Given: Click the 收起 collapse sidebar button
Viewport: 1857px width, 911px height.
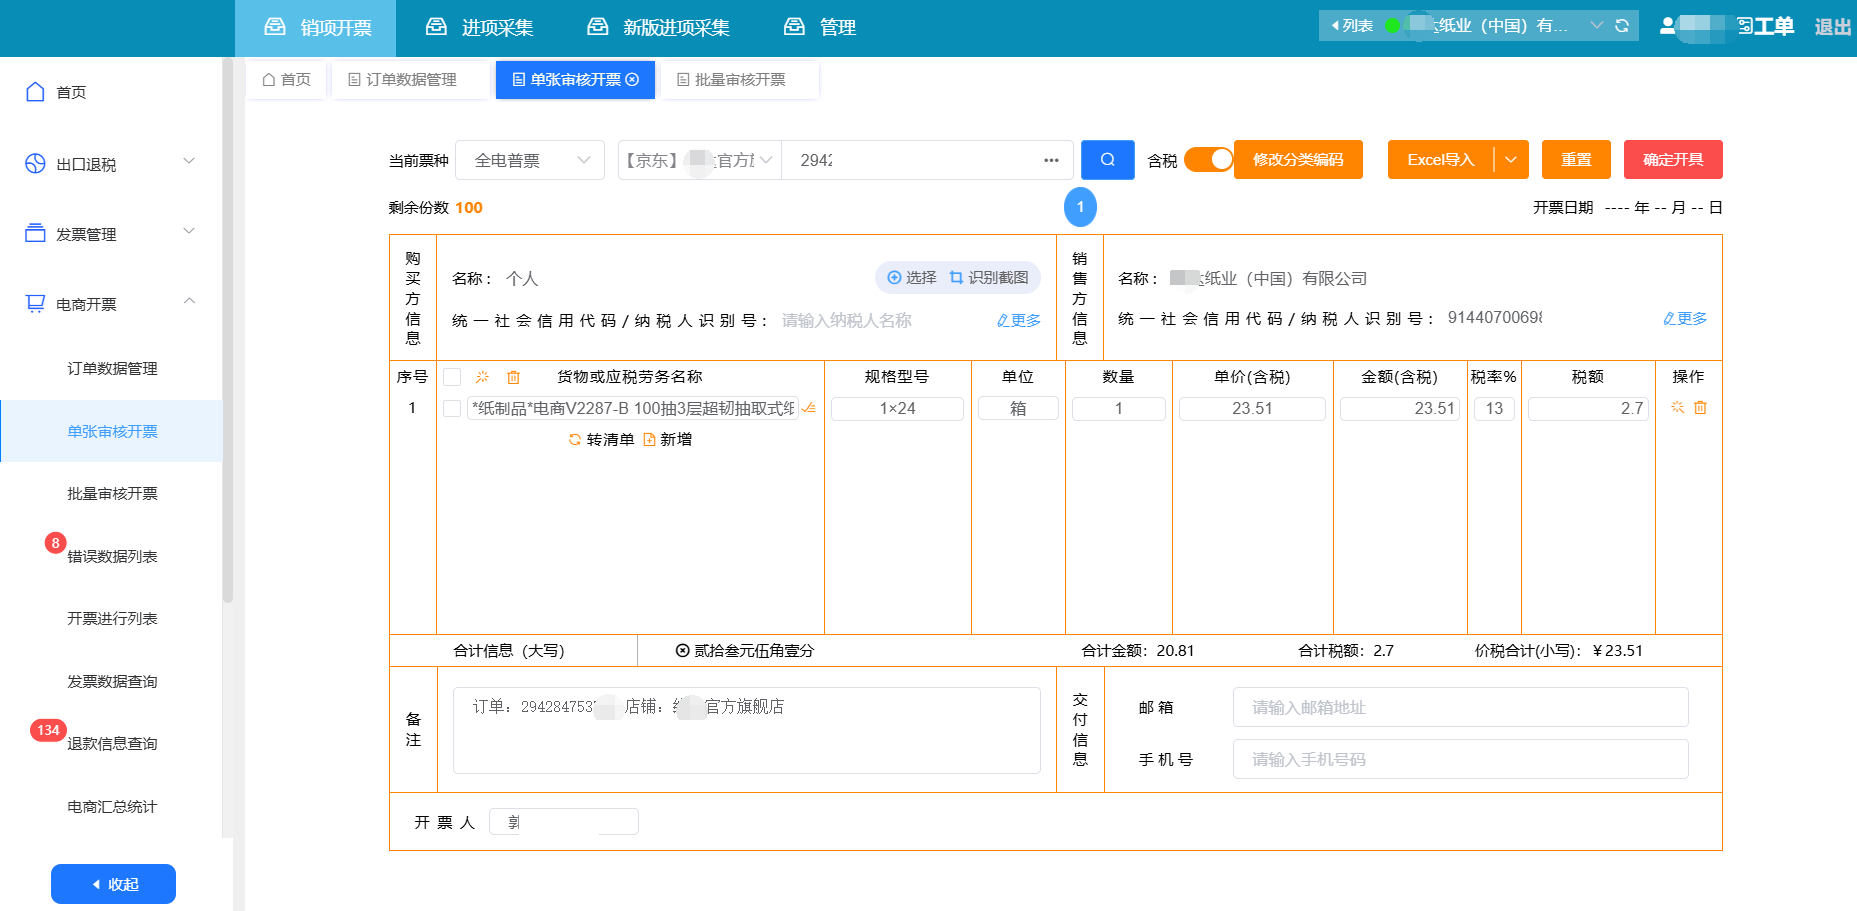Looking at the screenshot, I should [x=113, y=884].
